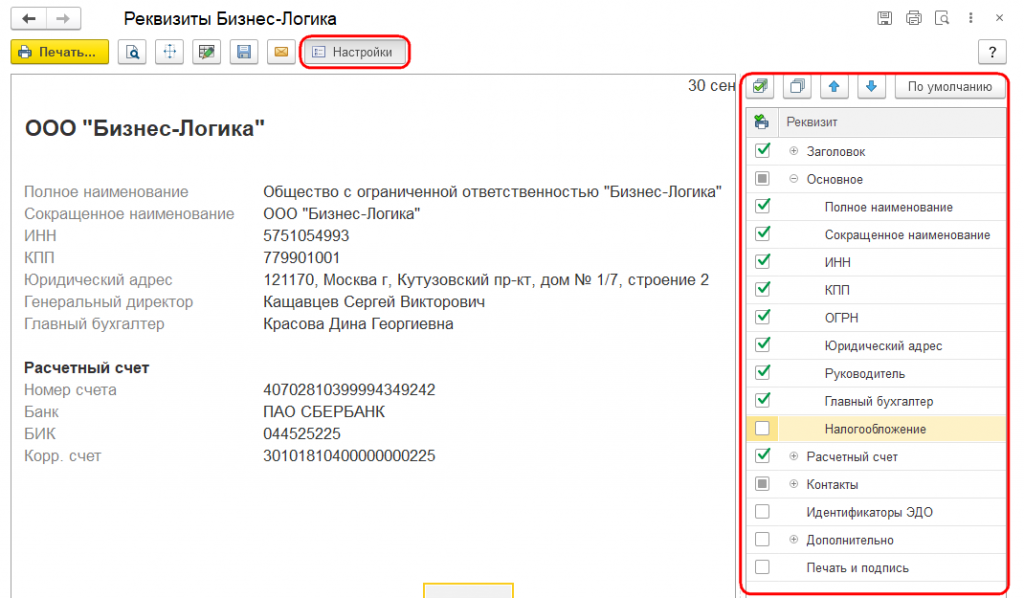This screenshot has width=1024, height=598.
Task: Select the Налогообложение row label
Action: [875, 429]
